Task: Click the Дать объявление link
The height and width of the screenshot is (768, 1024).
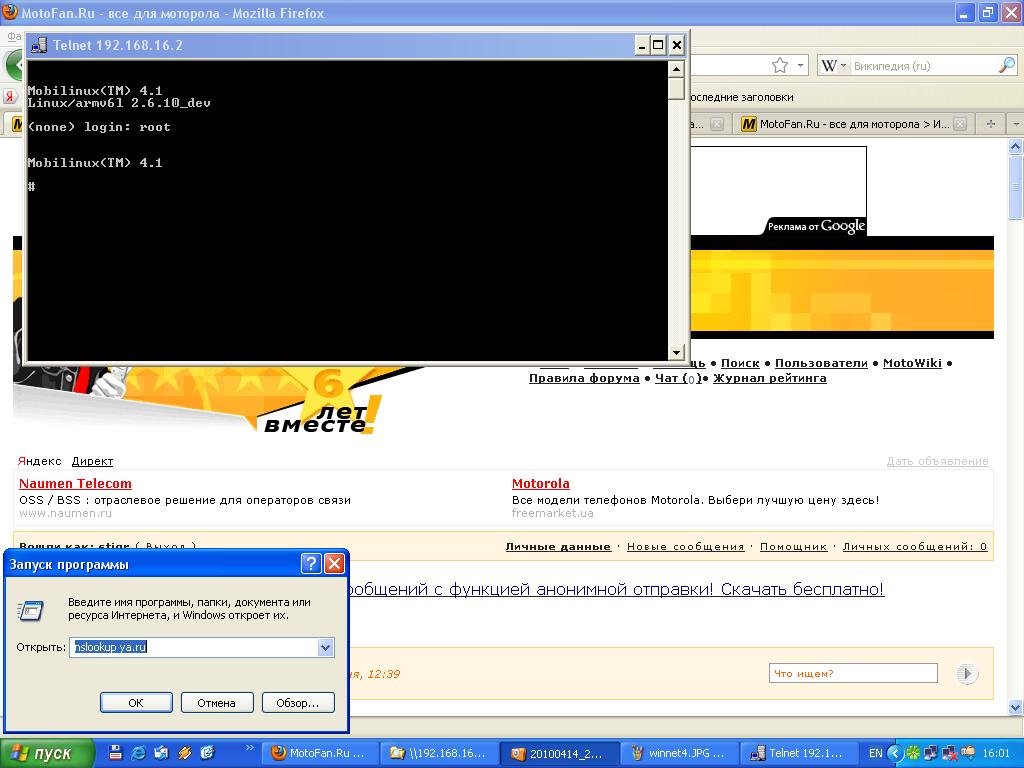Action: (937, 461)
